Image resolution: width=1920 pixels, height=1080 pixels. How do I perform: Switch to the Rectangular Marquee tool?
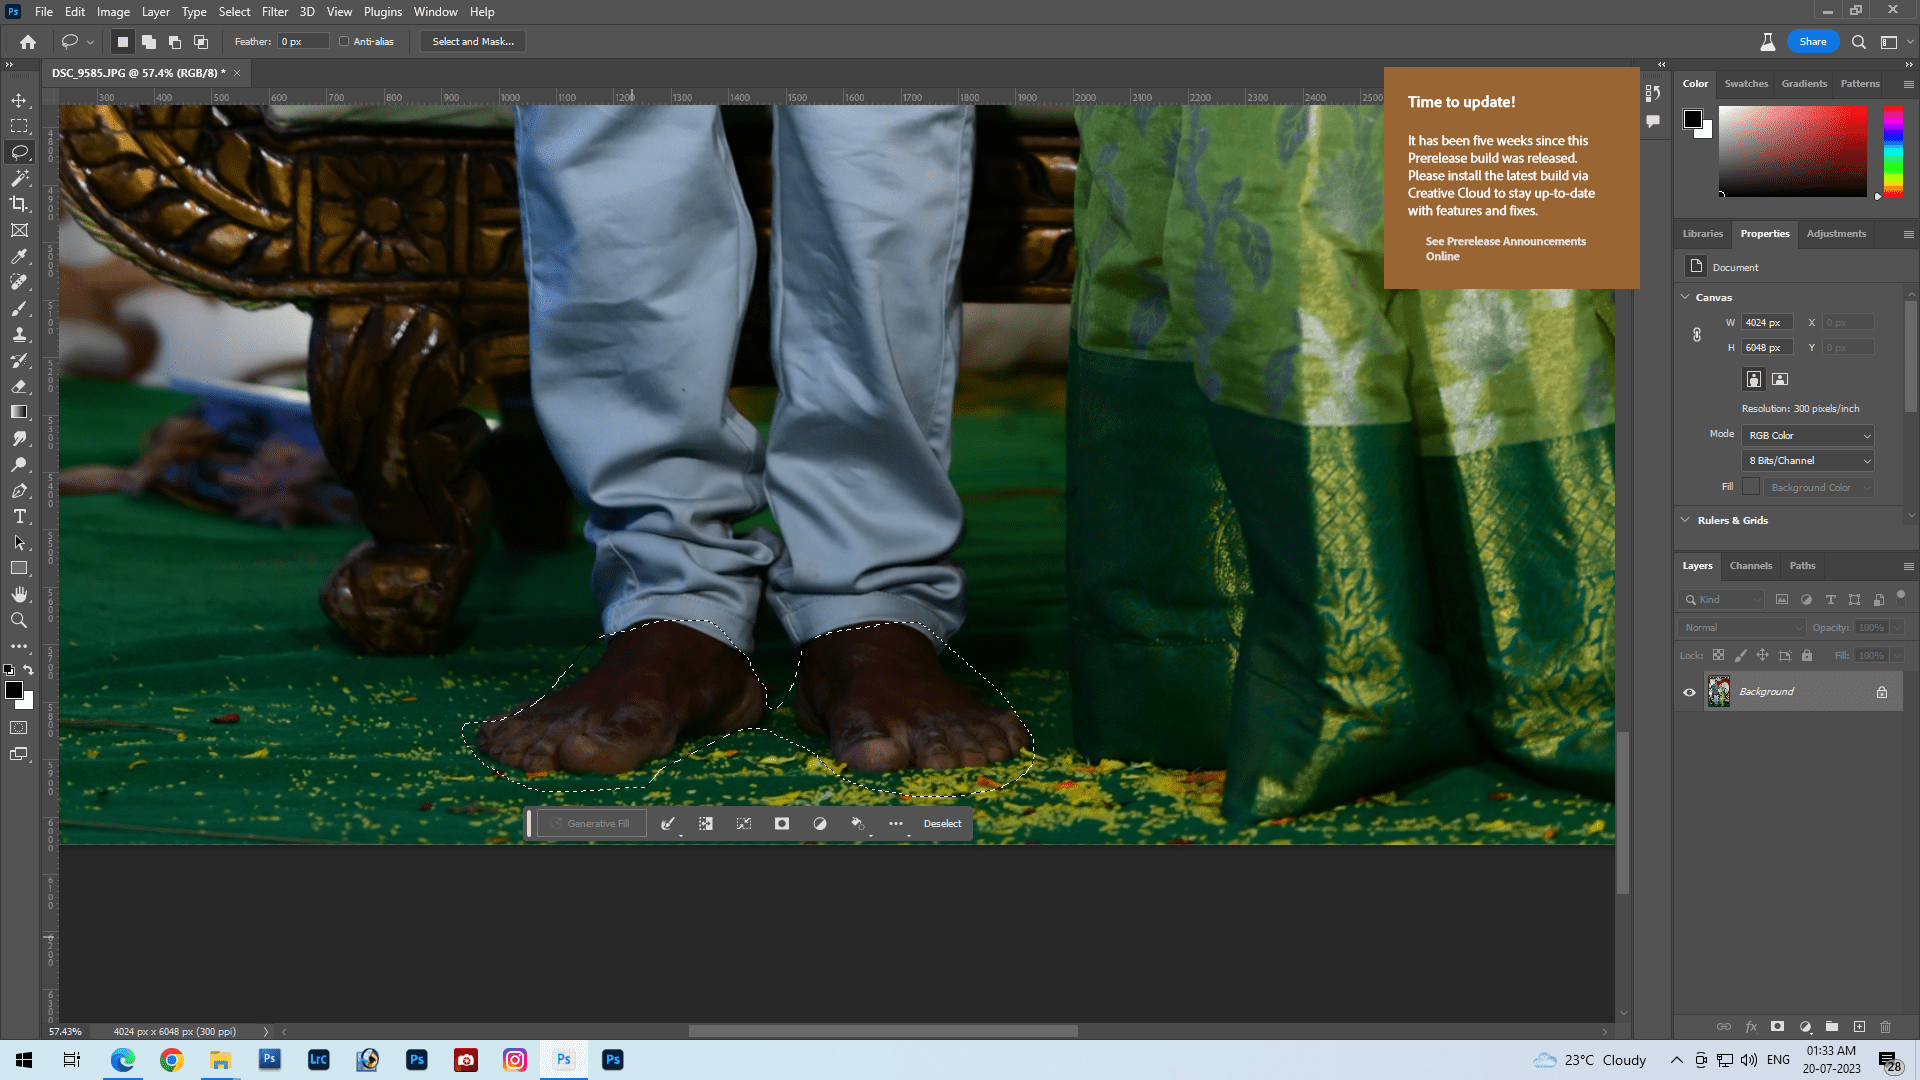click(20, 126)
